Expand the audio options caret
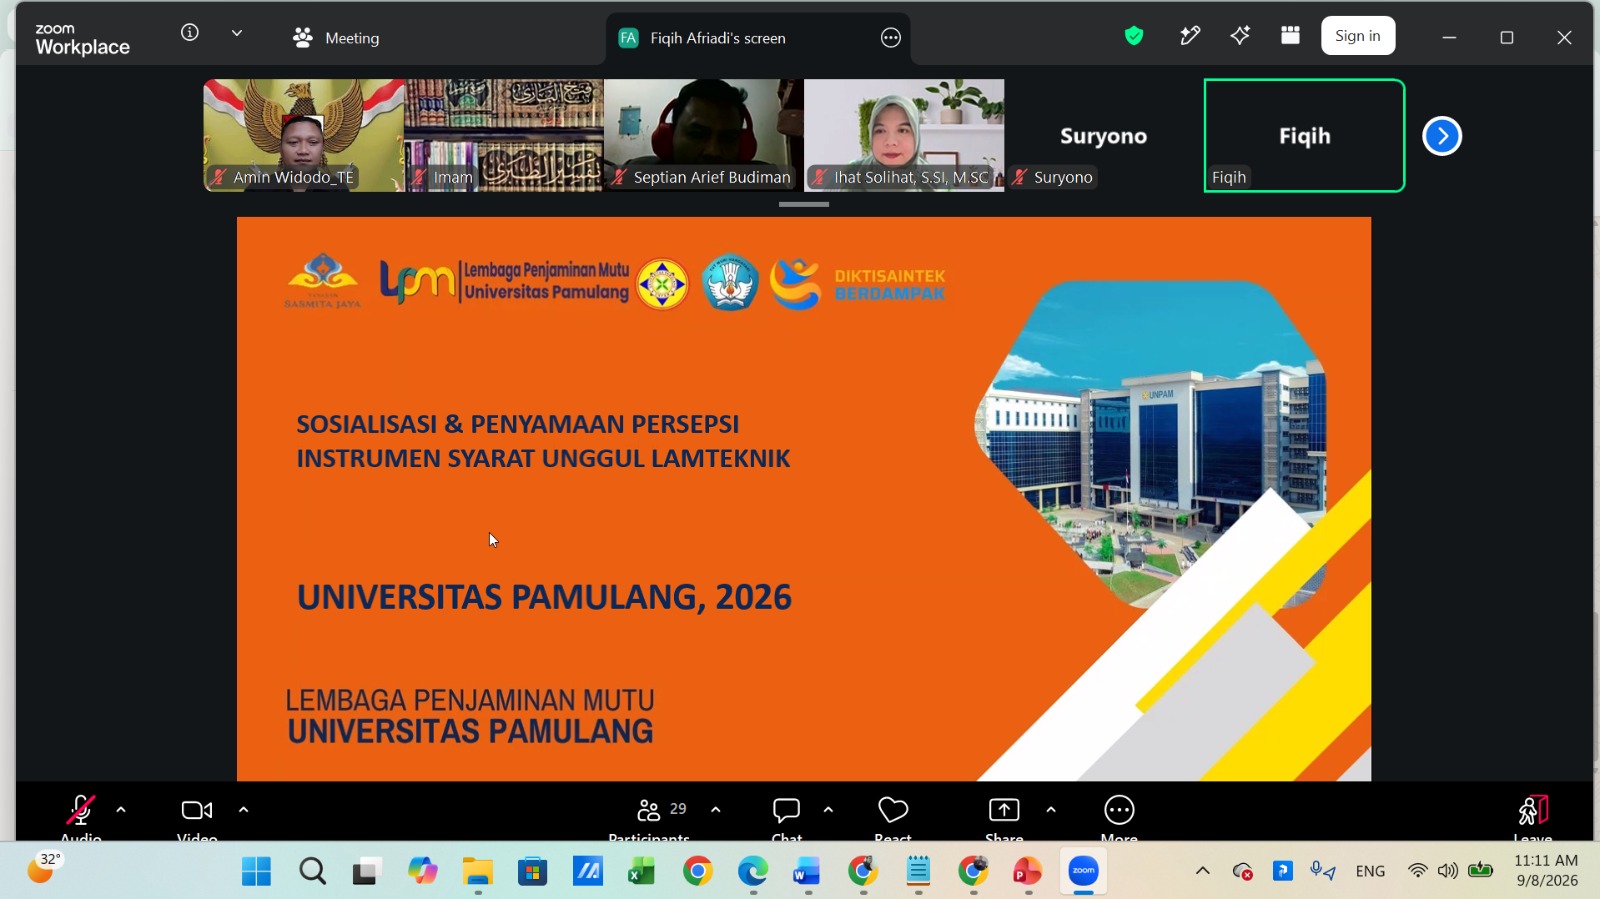 pos(121,810)
